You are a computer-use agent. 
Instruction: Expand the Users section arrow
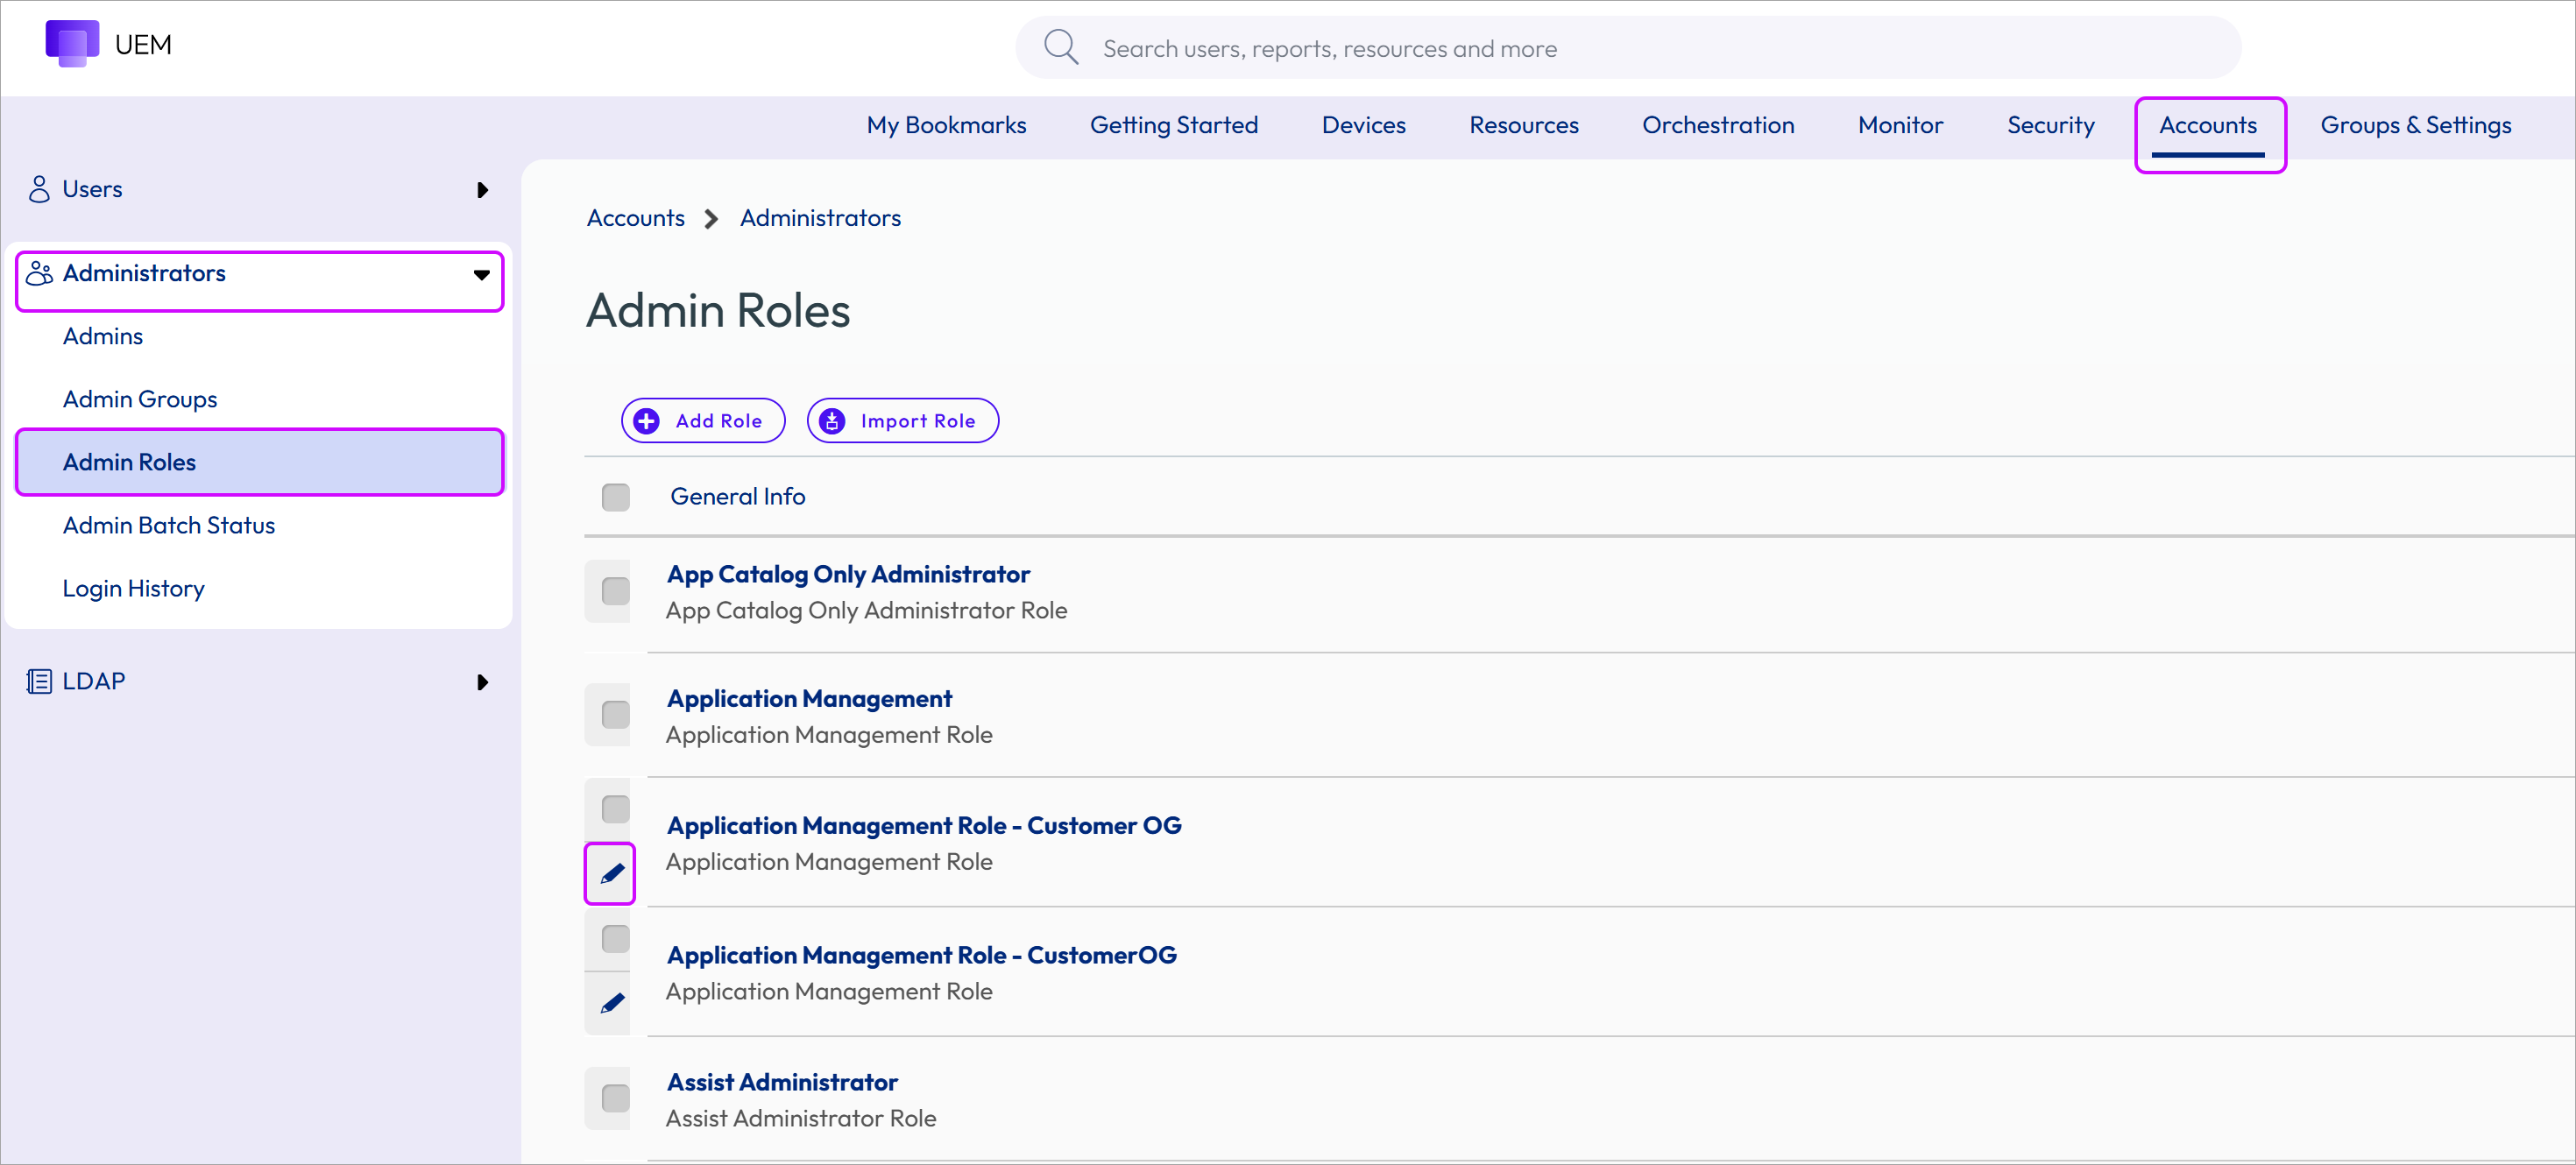482,190
